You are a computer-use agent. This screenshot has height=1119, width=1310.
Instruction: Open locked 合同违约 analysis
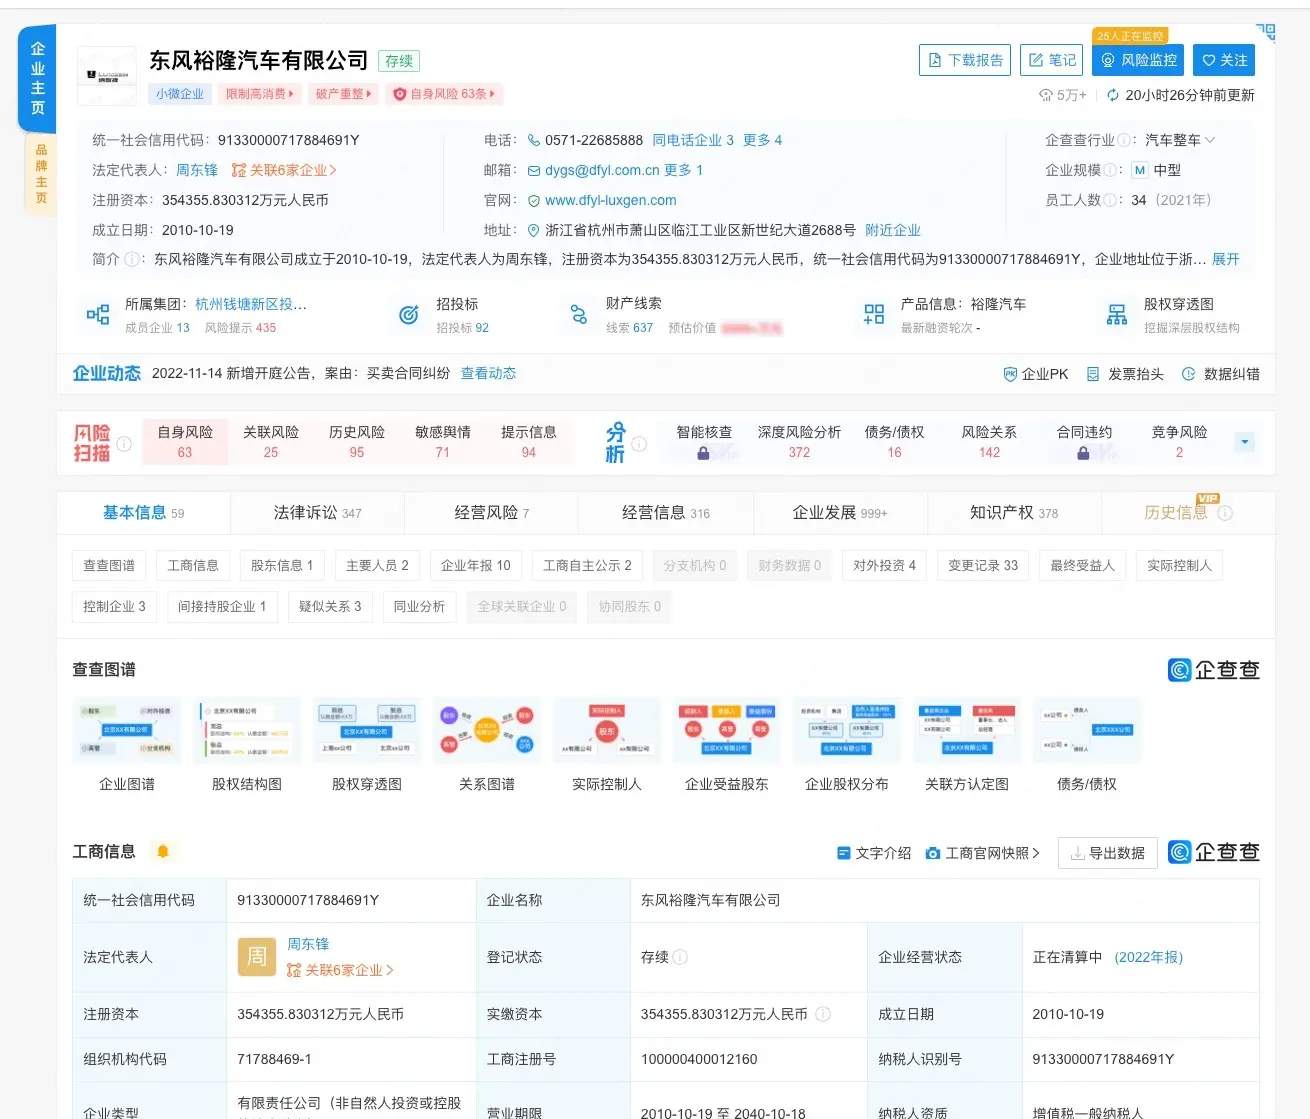pos(1084,442)
